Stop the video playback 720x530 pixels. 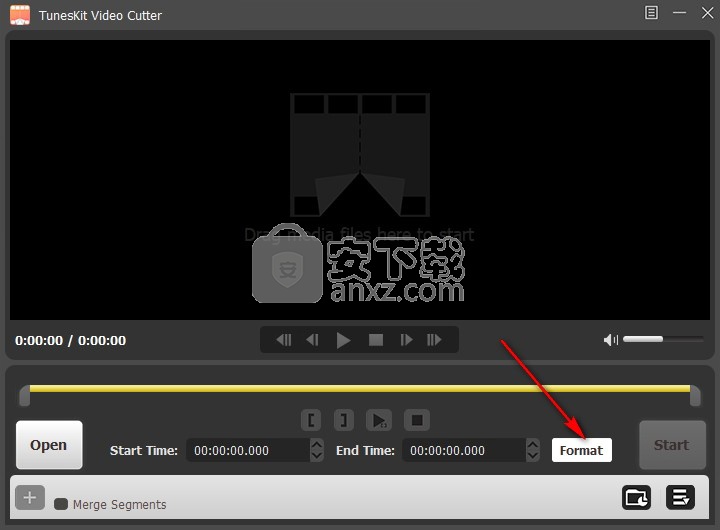tap(376, 340)
